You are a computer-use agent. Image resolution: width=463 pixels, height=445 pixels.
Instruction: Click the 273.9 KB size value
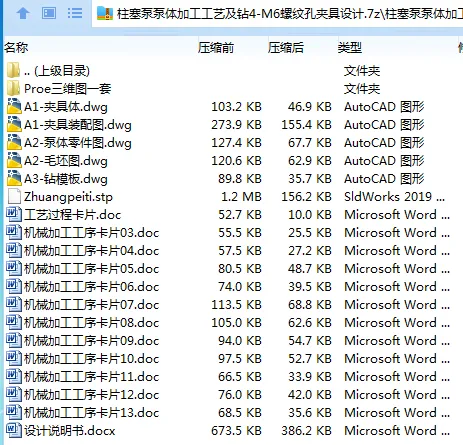(x=236, y=125)
